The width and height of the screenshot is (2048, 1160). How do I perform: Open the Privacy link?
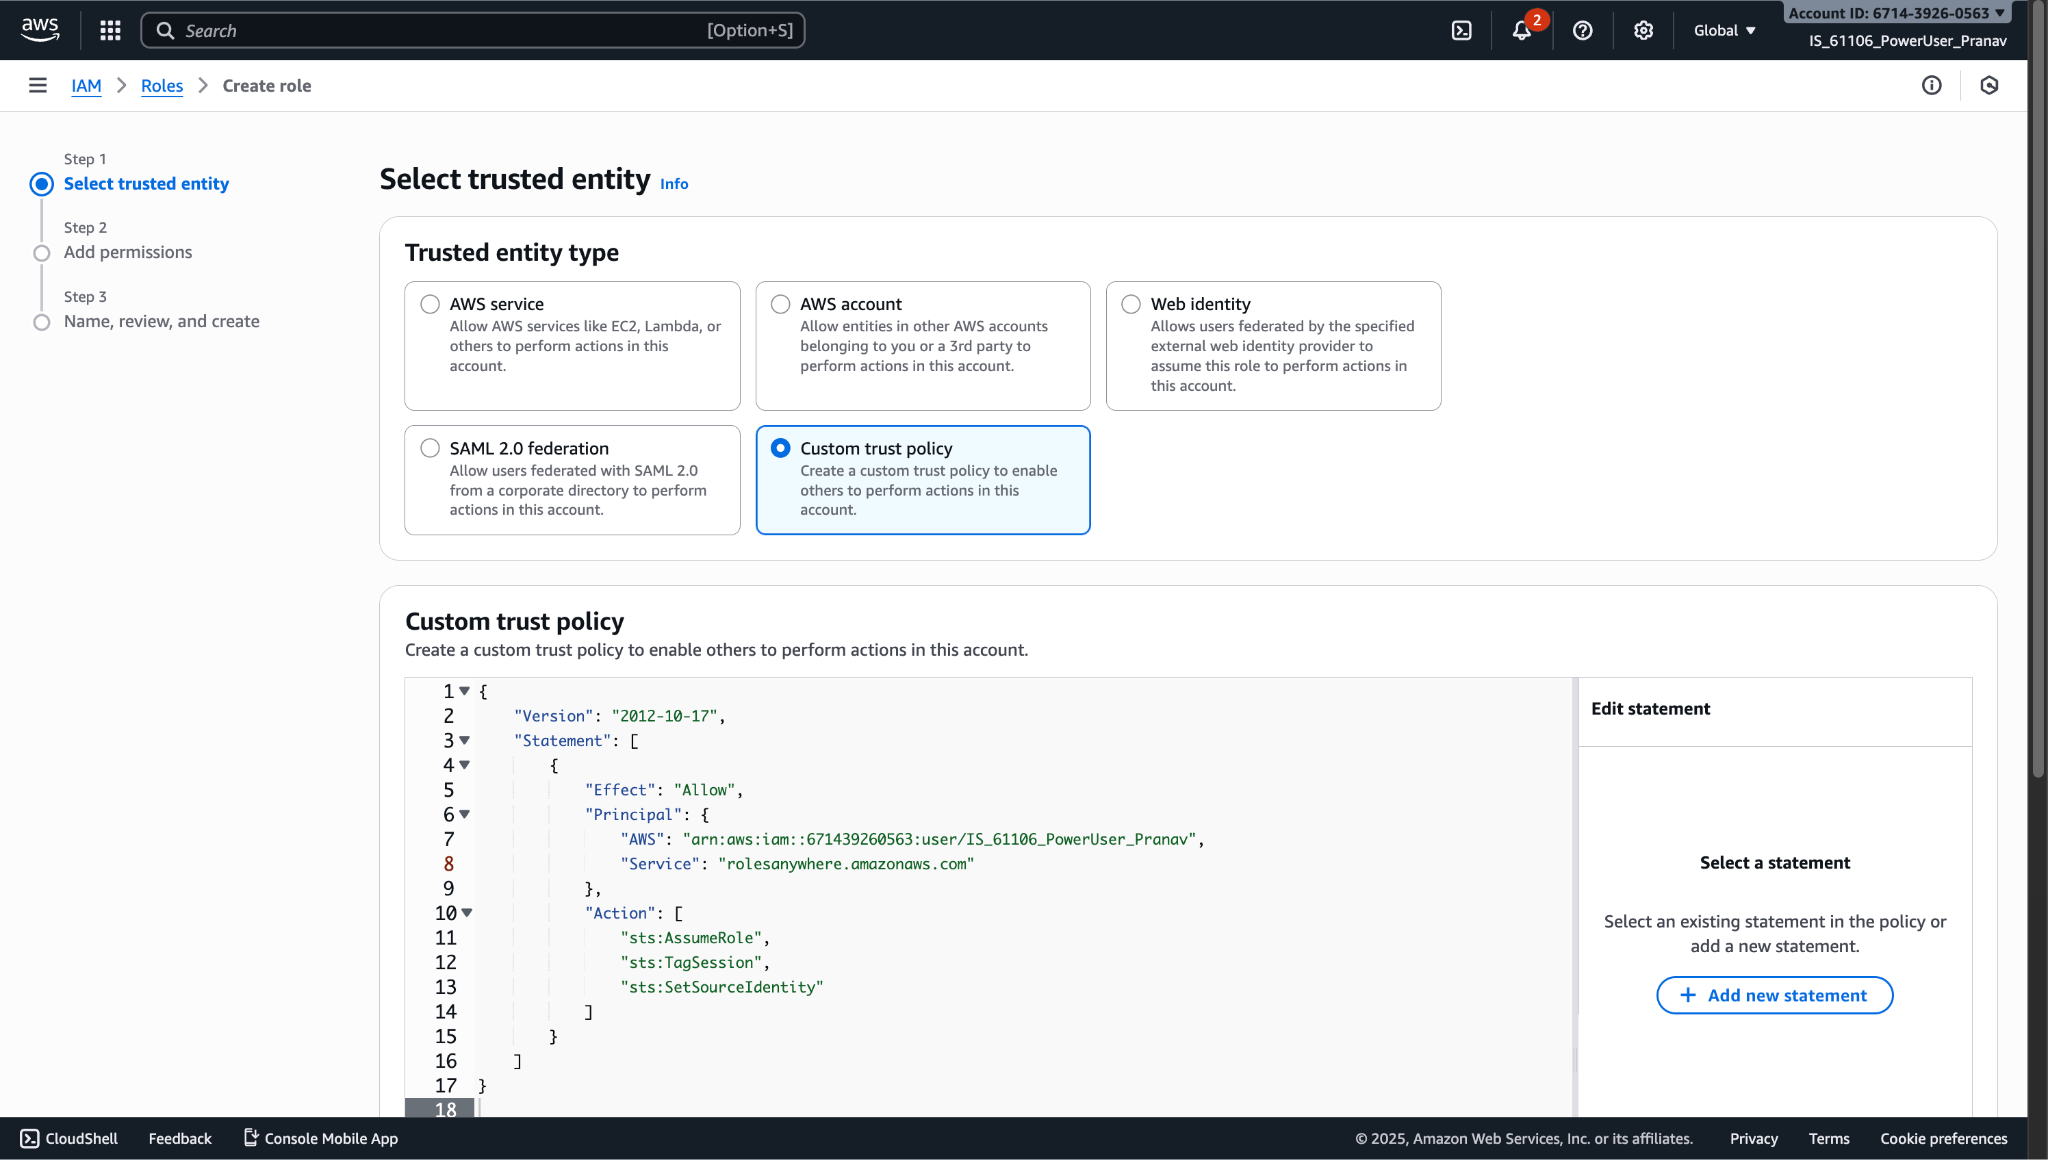1753,1139
